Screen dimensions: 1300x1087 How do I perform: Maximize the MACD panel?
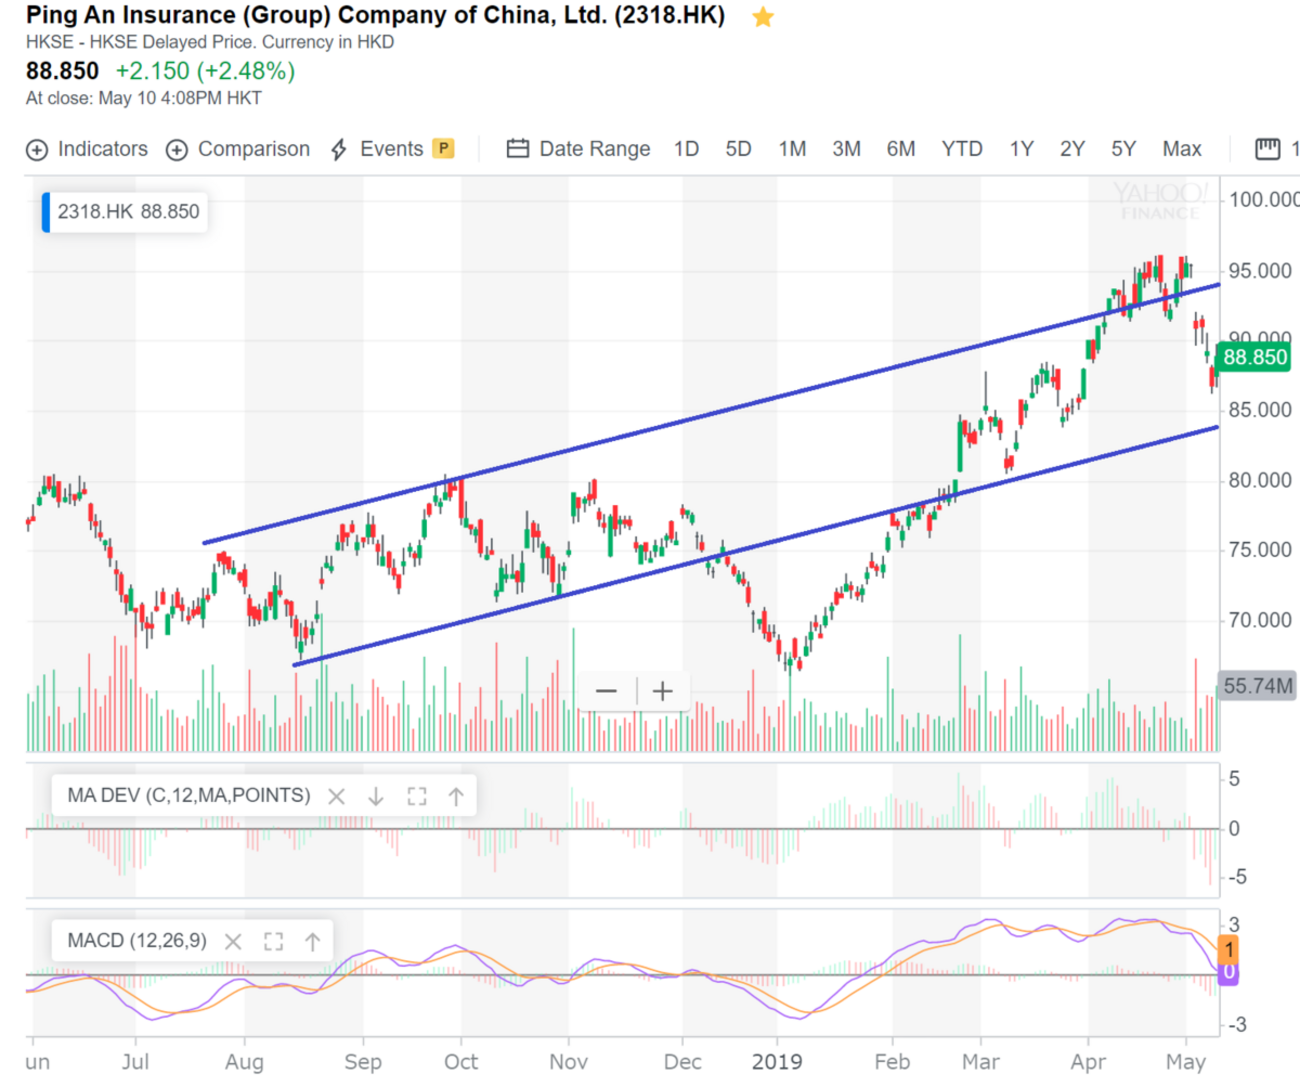coord(273,941)
